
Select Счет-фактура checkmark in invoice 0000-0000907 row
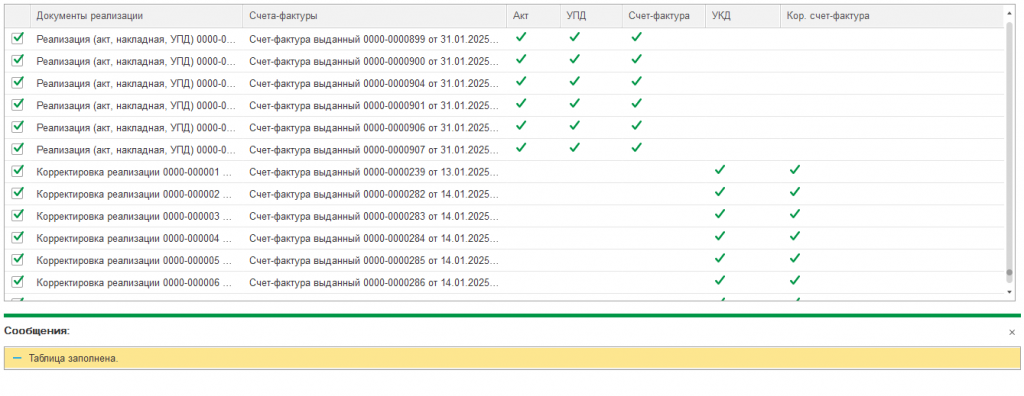[637, 148]
